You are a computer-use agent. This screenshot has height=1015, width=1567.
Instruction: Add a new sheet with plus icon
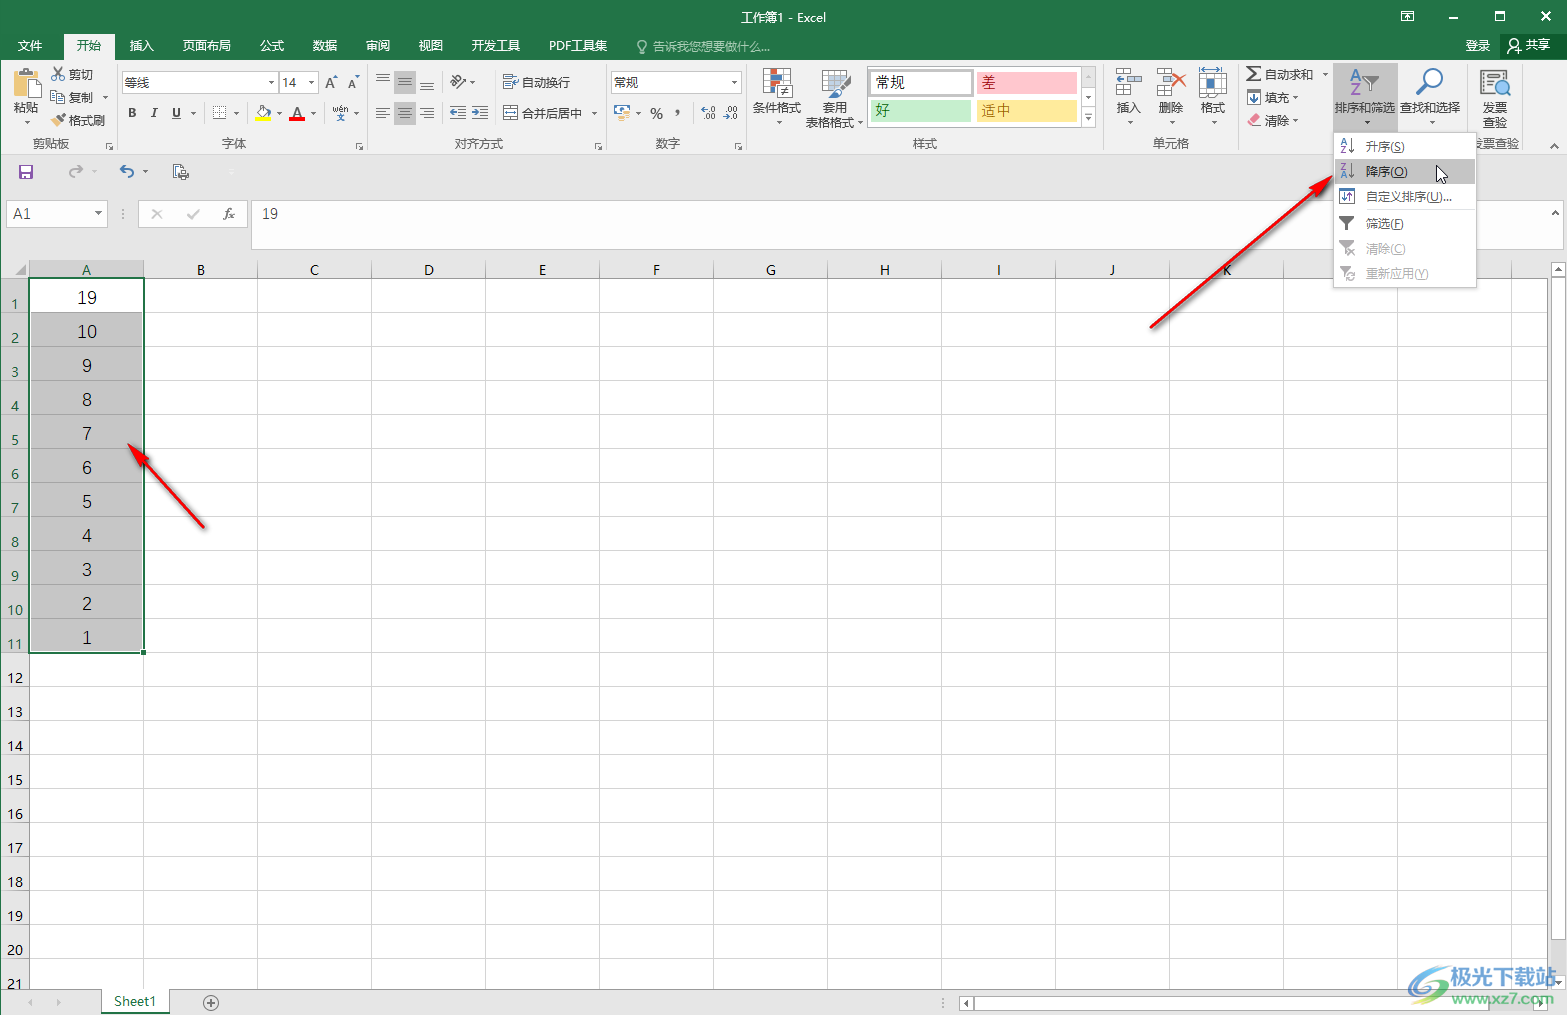(x=211, y=1002)
